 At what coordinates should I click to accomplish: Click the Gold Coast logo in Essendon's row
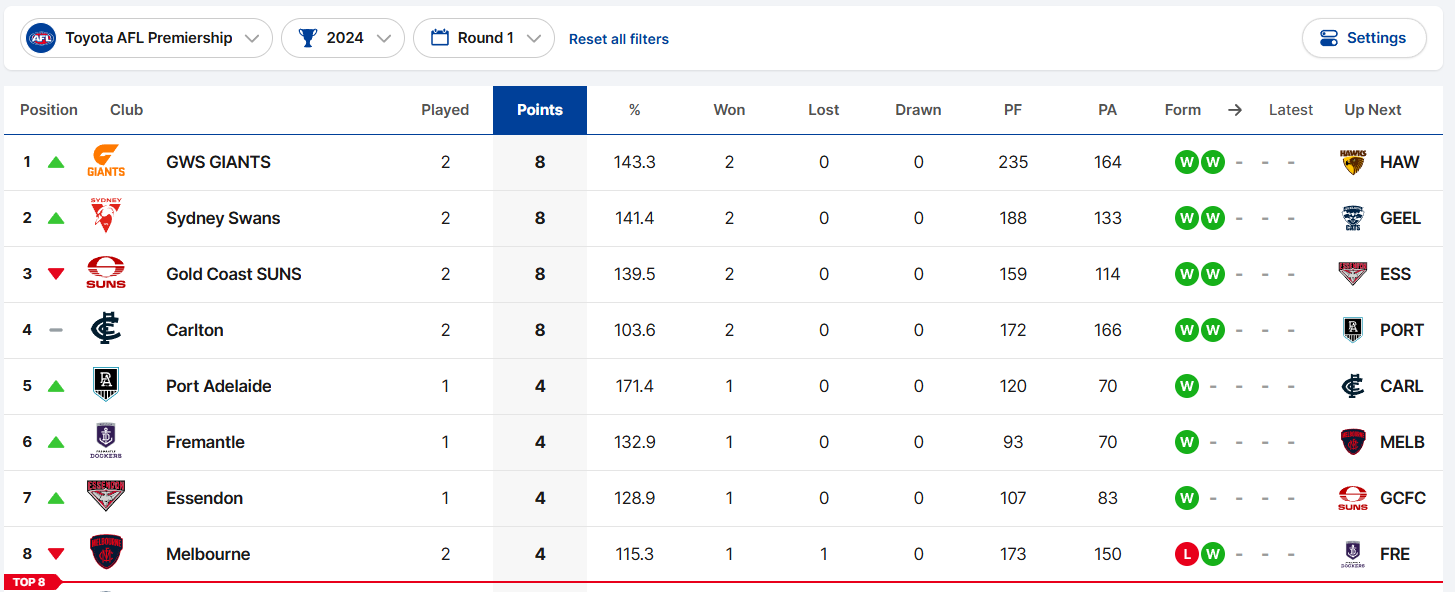click(x=1353, y=498)
